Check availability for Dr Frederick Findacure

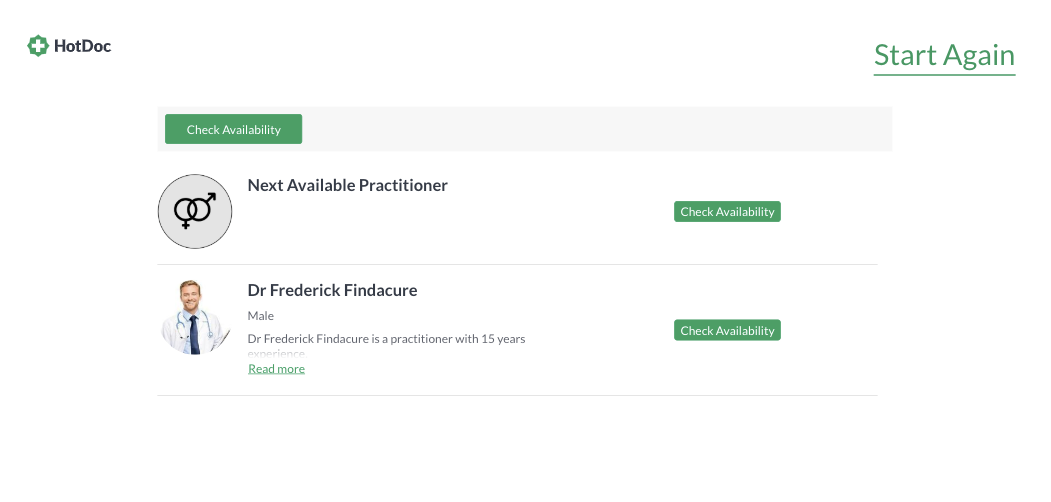[x=727, y=330]
